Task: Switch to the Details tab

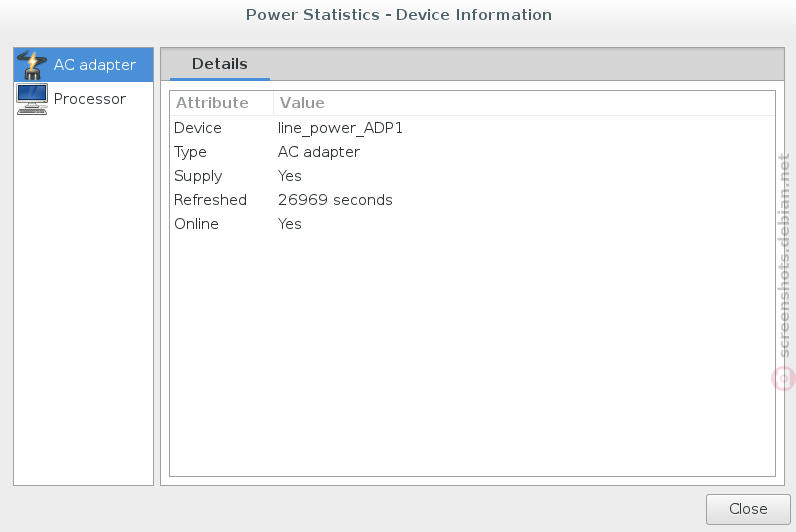Action: pyautogui.click(x=220, y=64)
